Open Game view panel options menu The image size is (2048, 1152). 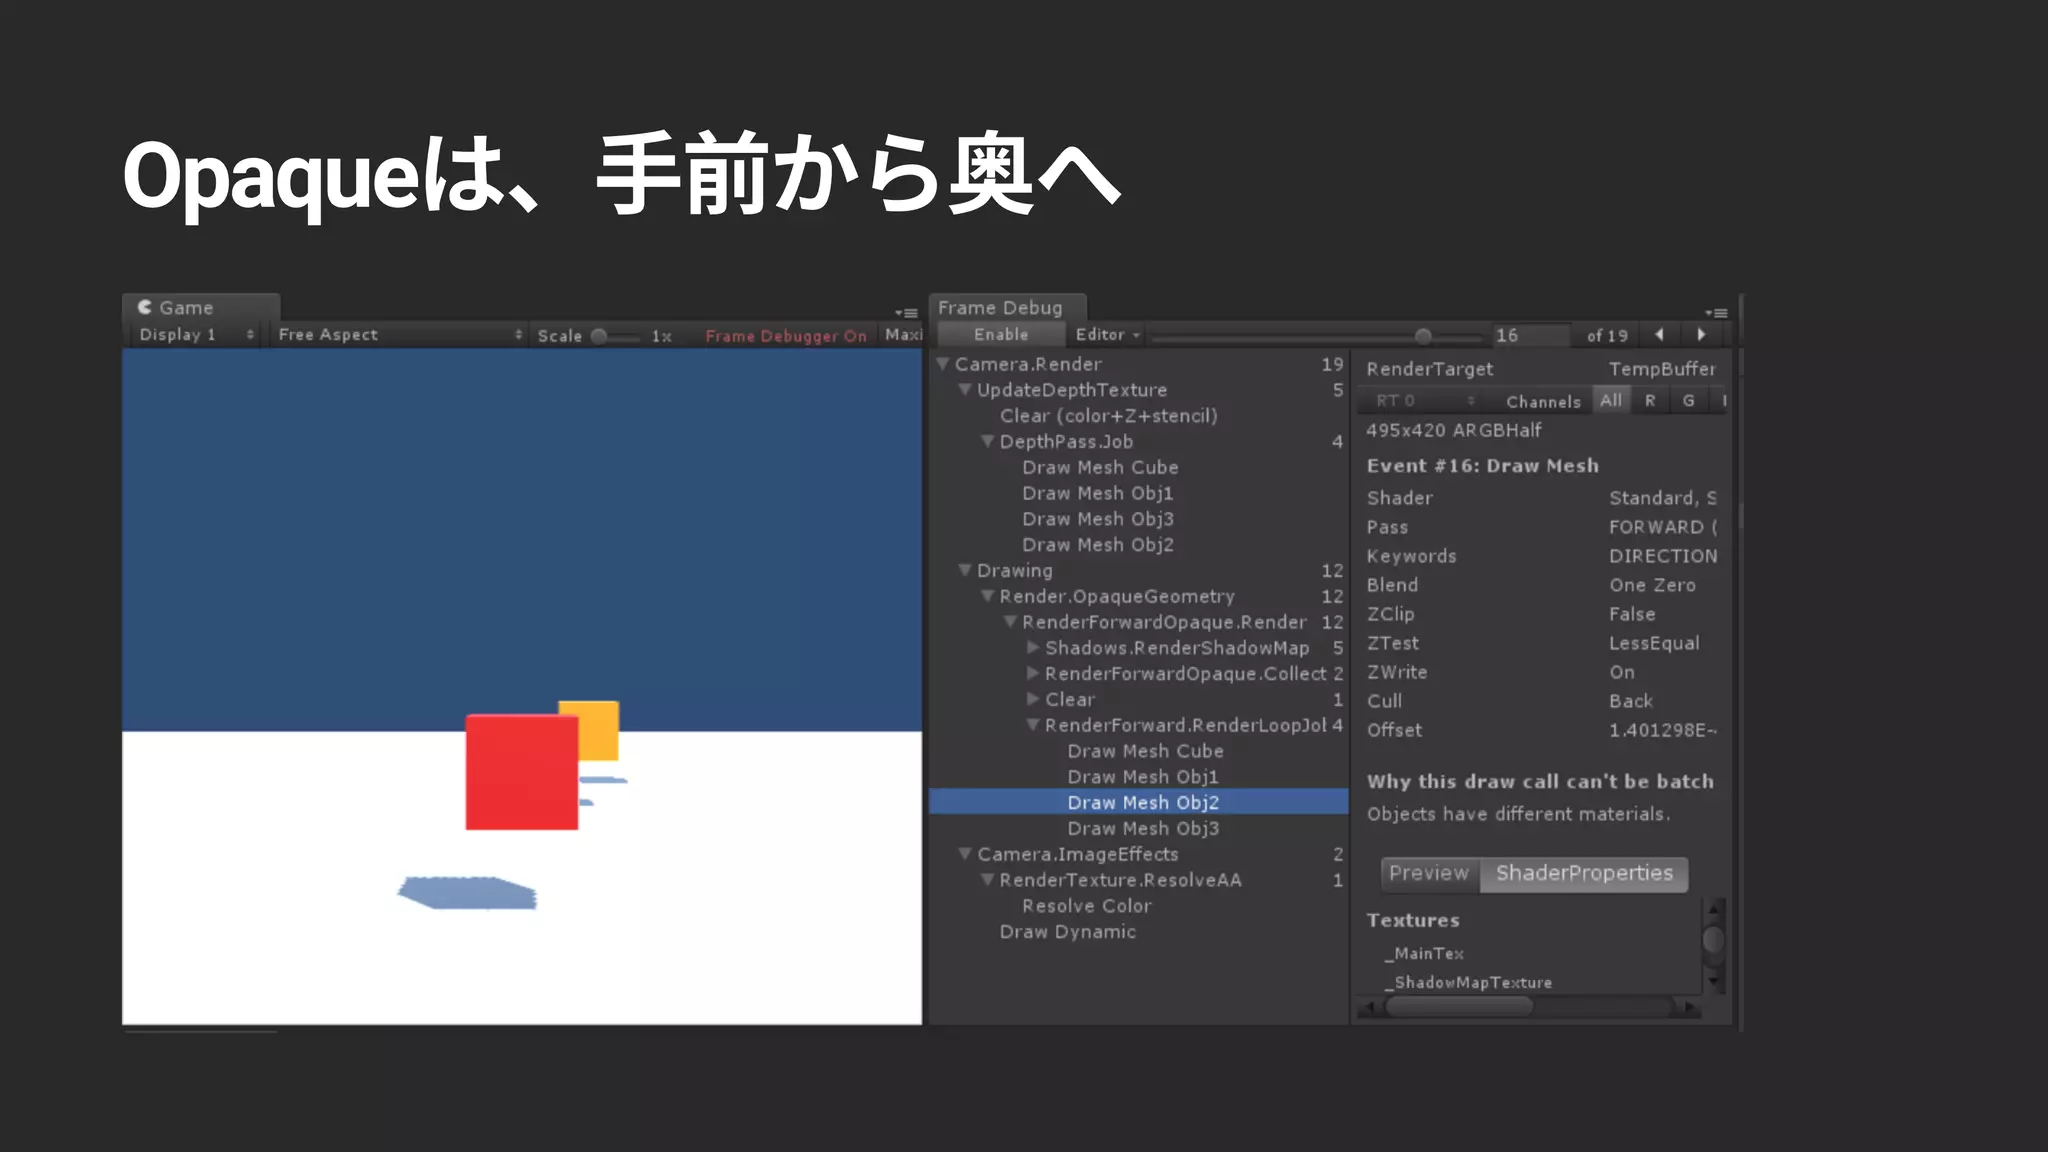coord(906,313)
